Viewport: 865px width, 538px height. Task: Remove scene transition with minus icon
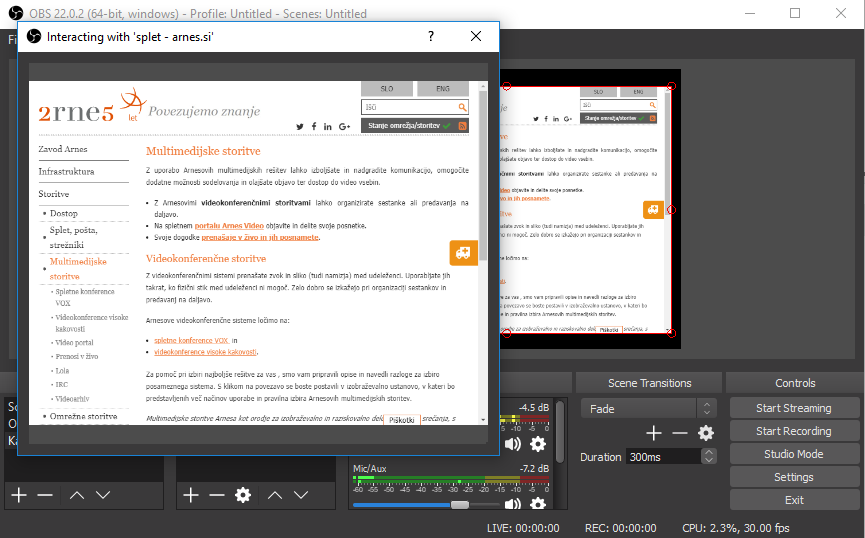[x=680, y=433]
